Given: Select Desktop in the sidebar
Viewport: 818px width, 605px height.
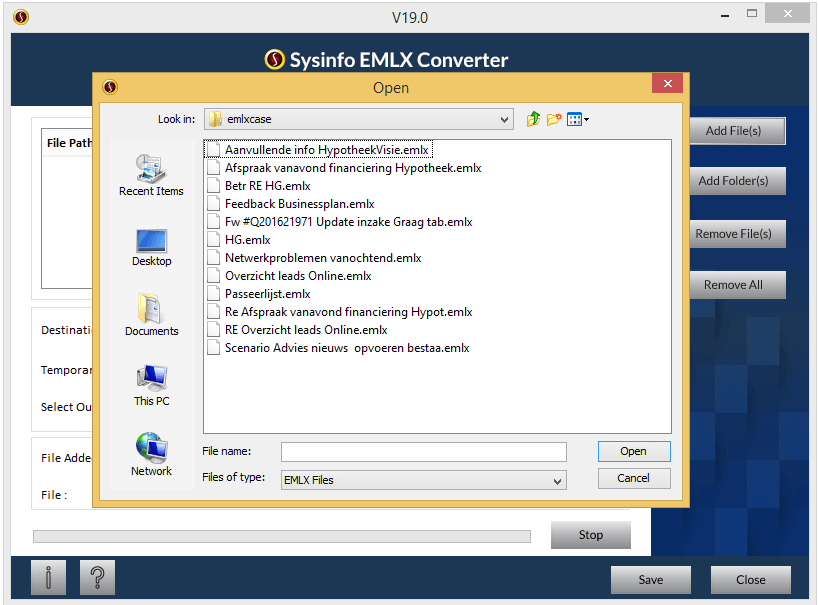Looking at the screenshot, I should click(151, 247).
